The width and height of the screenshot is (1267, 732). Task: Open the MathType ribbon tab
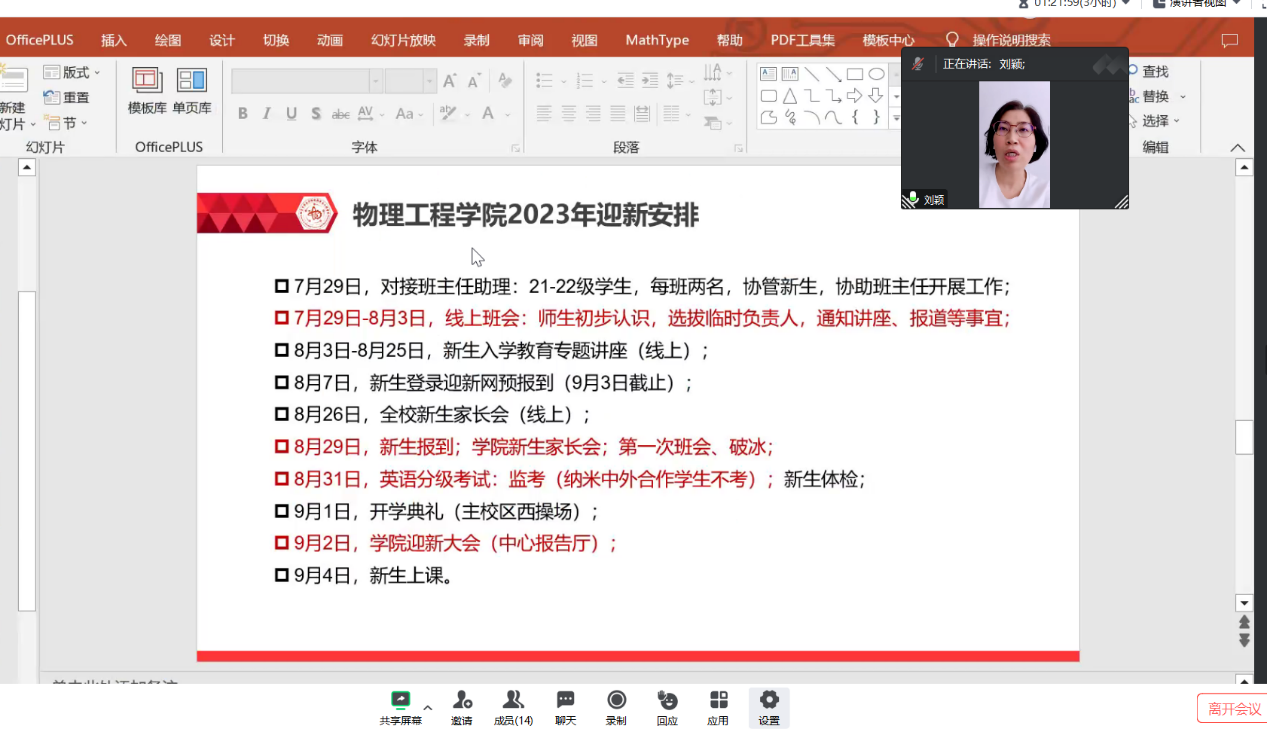[657, 41]
